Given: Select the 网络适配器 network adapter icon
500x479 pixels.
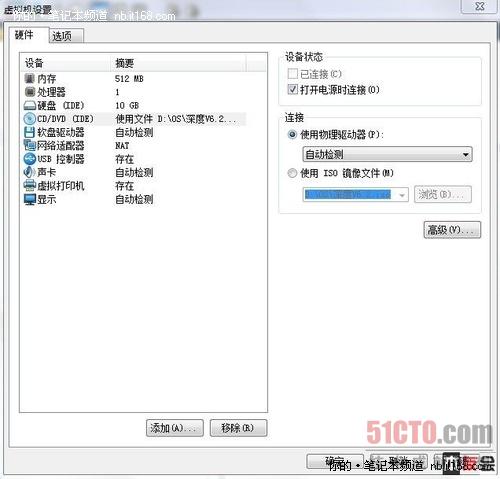Looking at the screenshot, I should click(30, 145).
